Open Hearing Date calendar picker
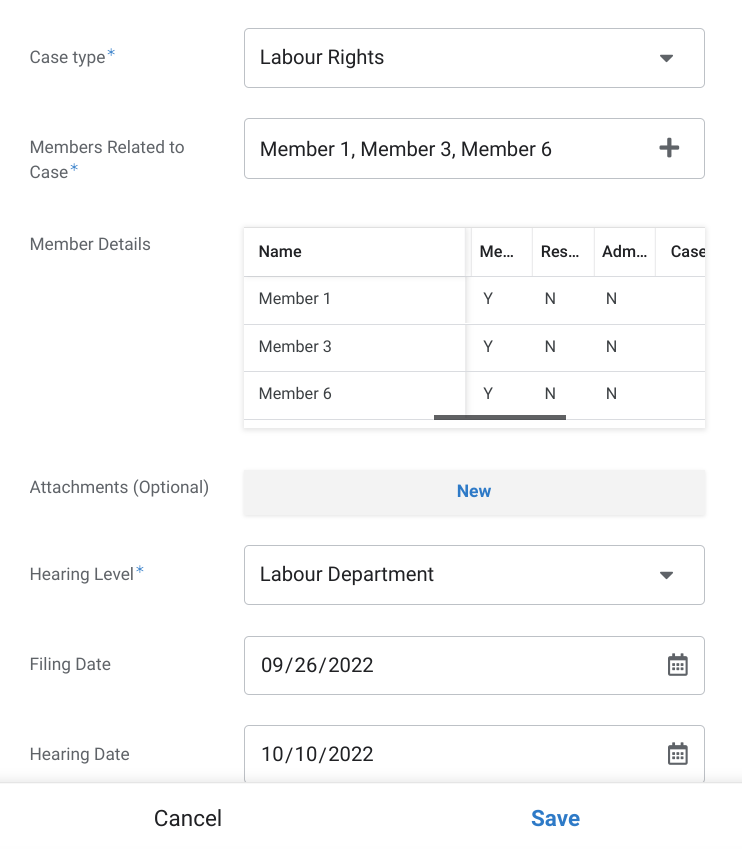The image size is (742, 849). coord(678,754)
